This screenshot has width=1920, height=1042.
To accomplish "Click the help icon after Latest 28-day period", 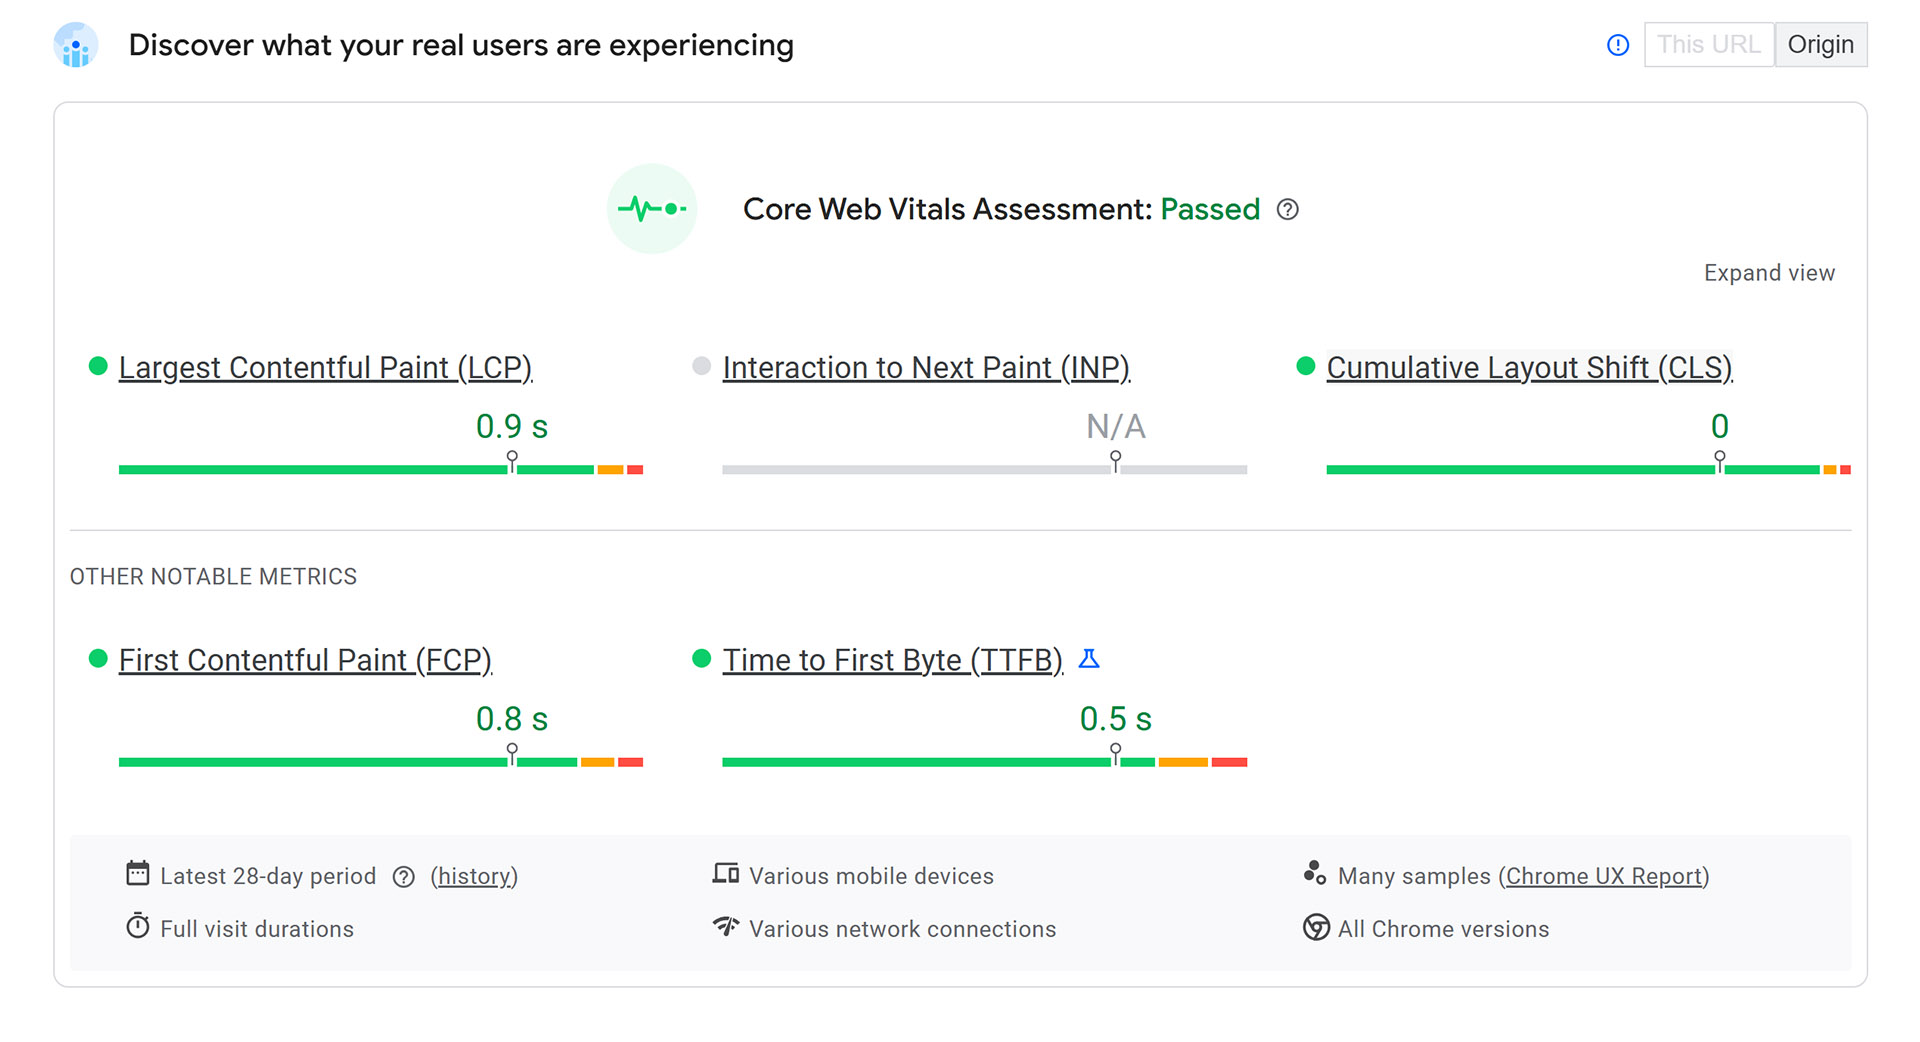I will [x=403, y=876].
